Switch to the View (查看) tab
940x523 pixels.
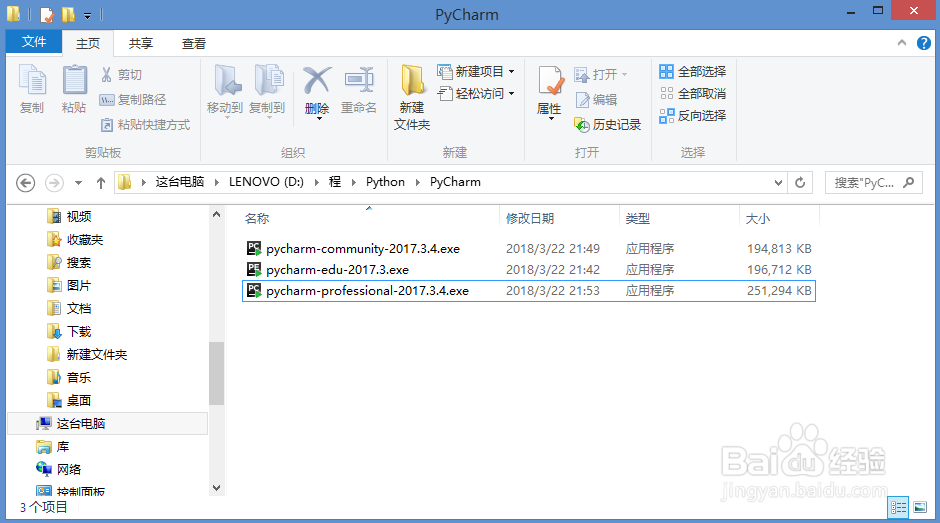pyautogui.click(x=194, y=43)
